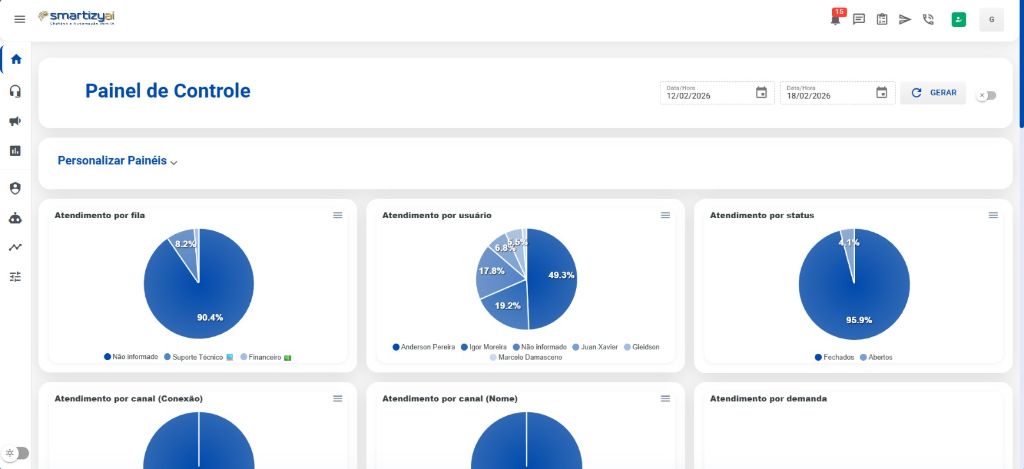This screenshot has width=1024, height=469.
Task: Toggle Fechados legend series
Action: 835,357
